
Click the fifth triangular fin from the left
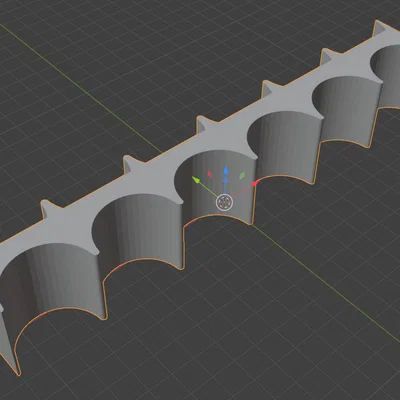tap(328, 57)
